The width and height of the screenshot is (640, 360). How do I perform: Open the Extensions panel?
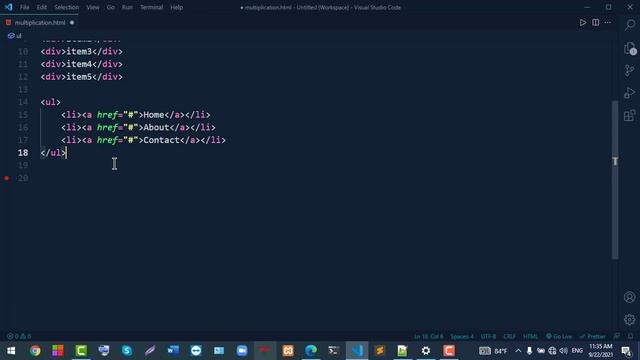pos(629,116)
